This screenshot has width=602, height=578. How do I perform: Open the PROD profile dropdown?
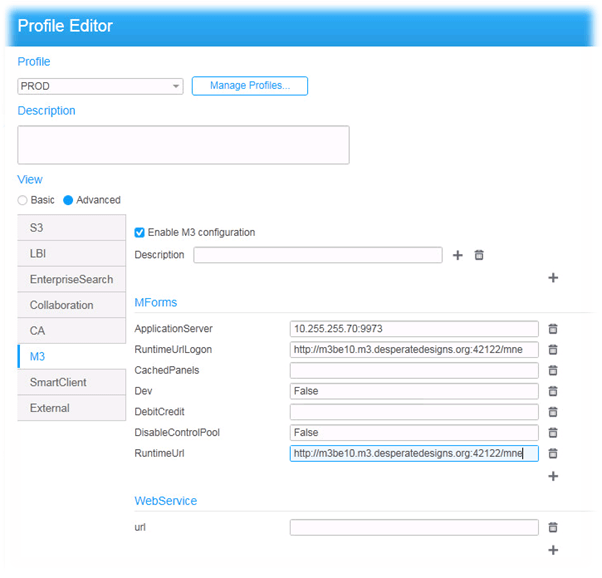100,86
